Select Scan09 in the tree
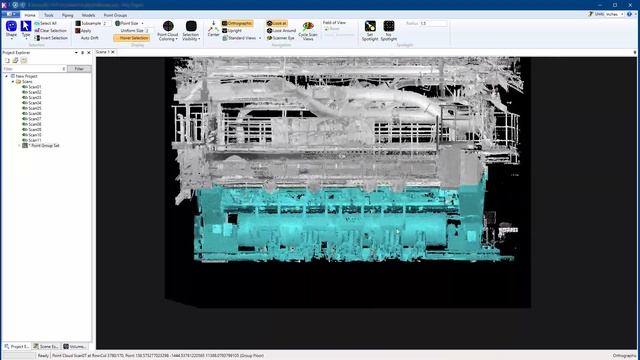 [x=35, y=129]
